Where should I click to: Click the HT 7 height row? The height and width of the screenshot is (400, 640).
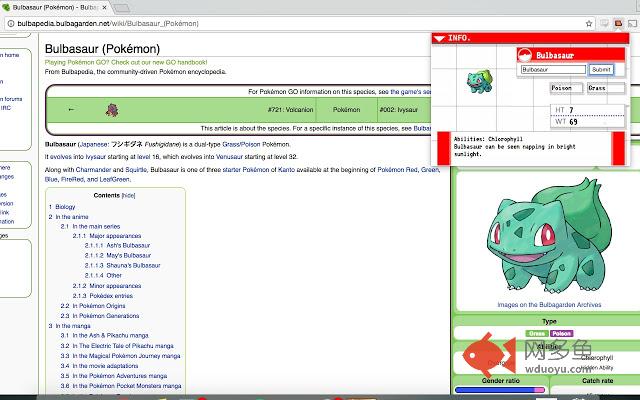587,110
